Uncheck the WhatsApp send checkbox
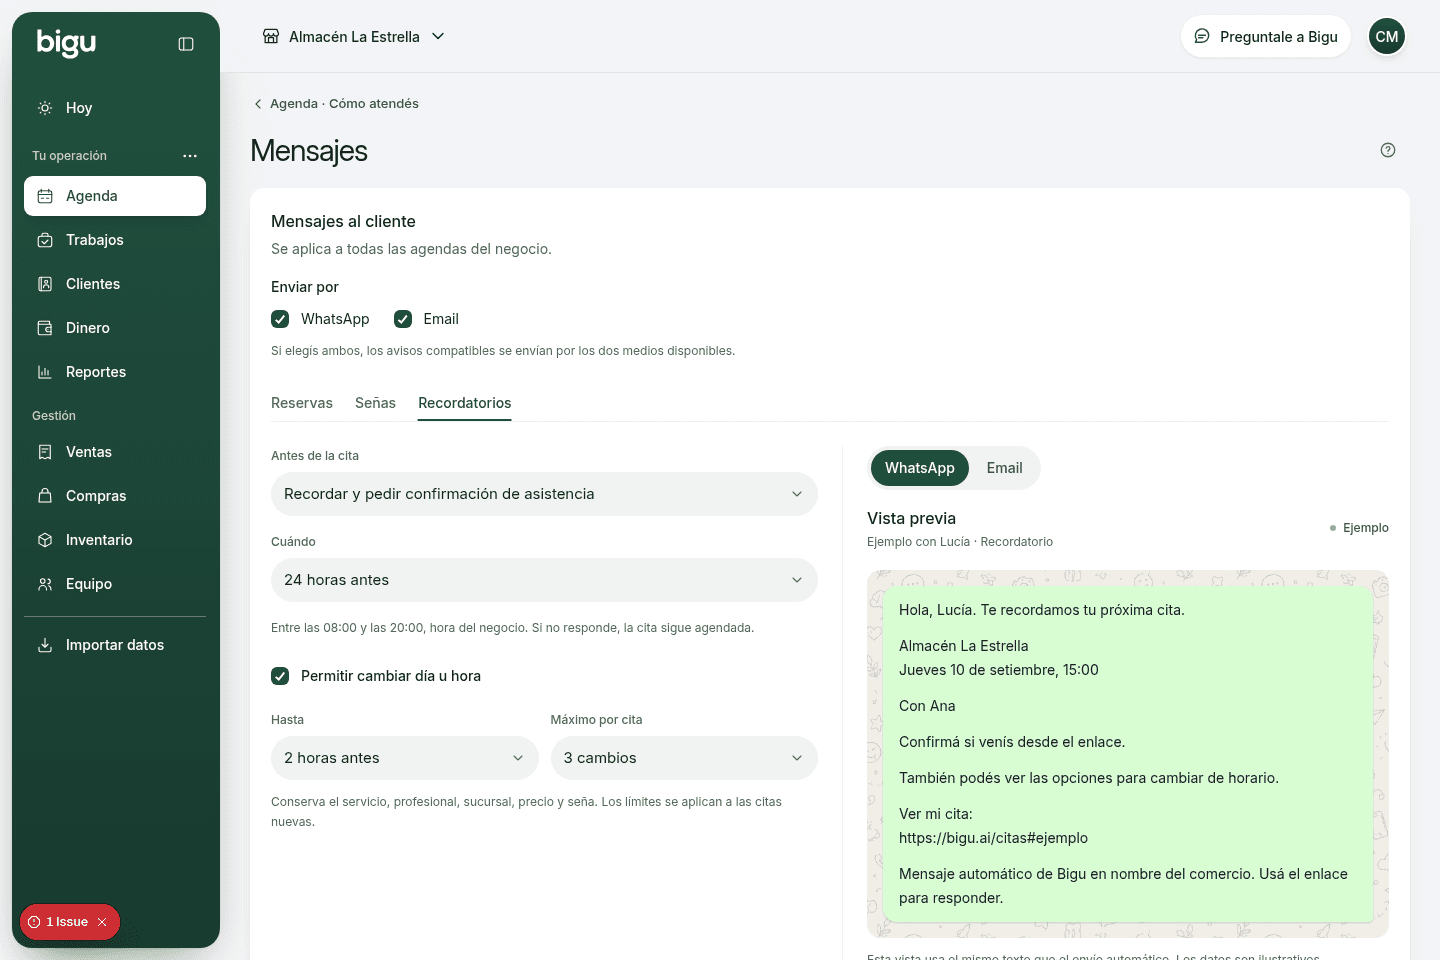 pyautogui.click(x=280, y=319)
